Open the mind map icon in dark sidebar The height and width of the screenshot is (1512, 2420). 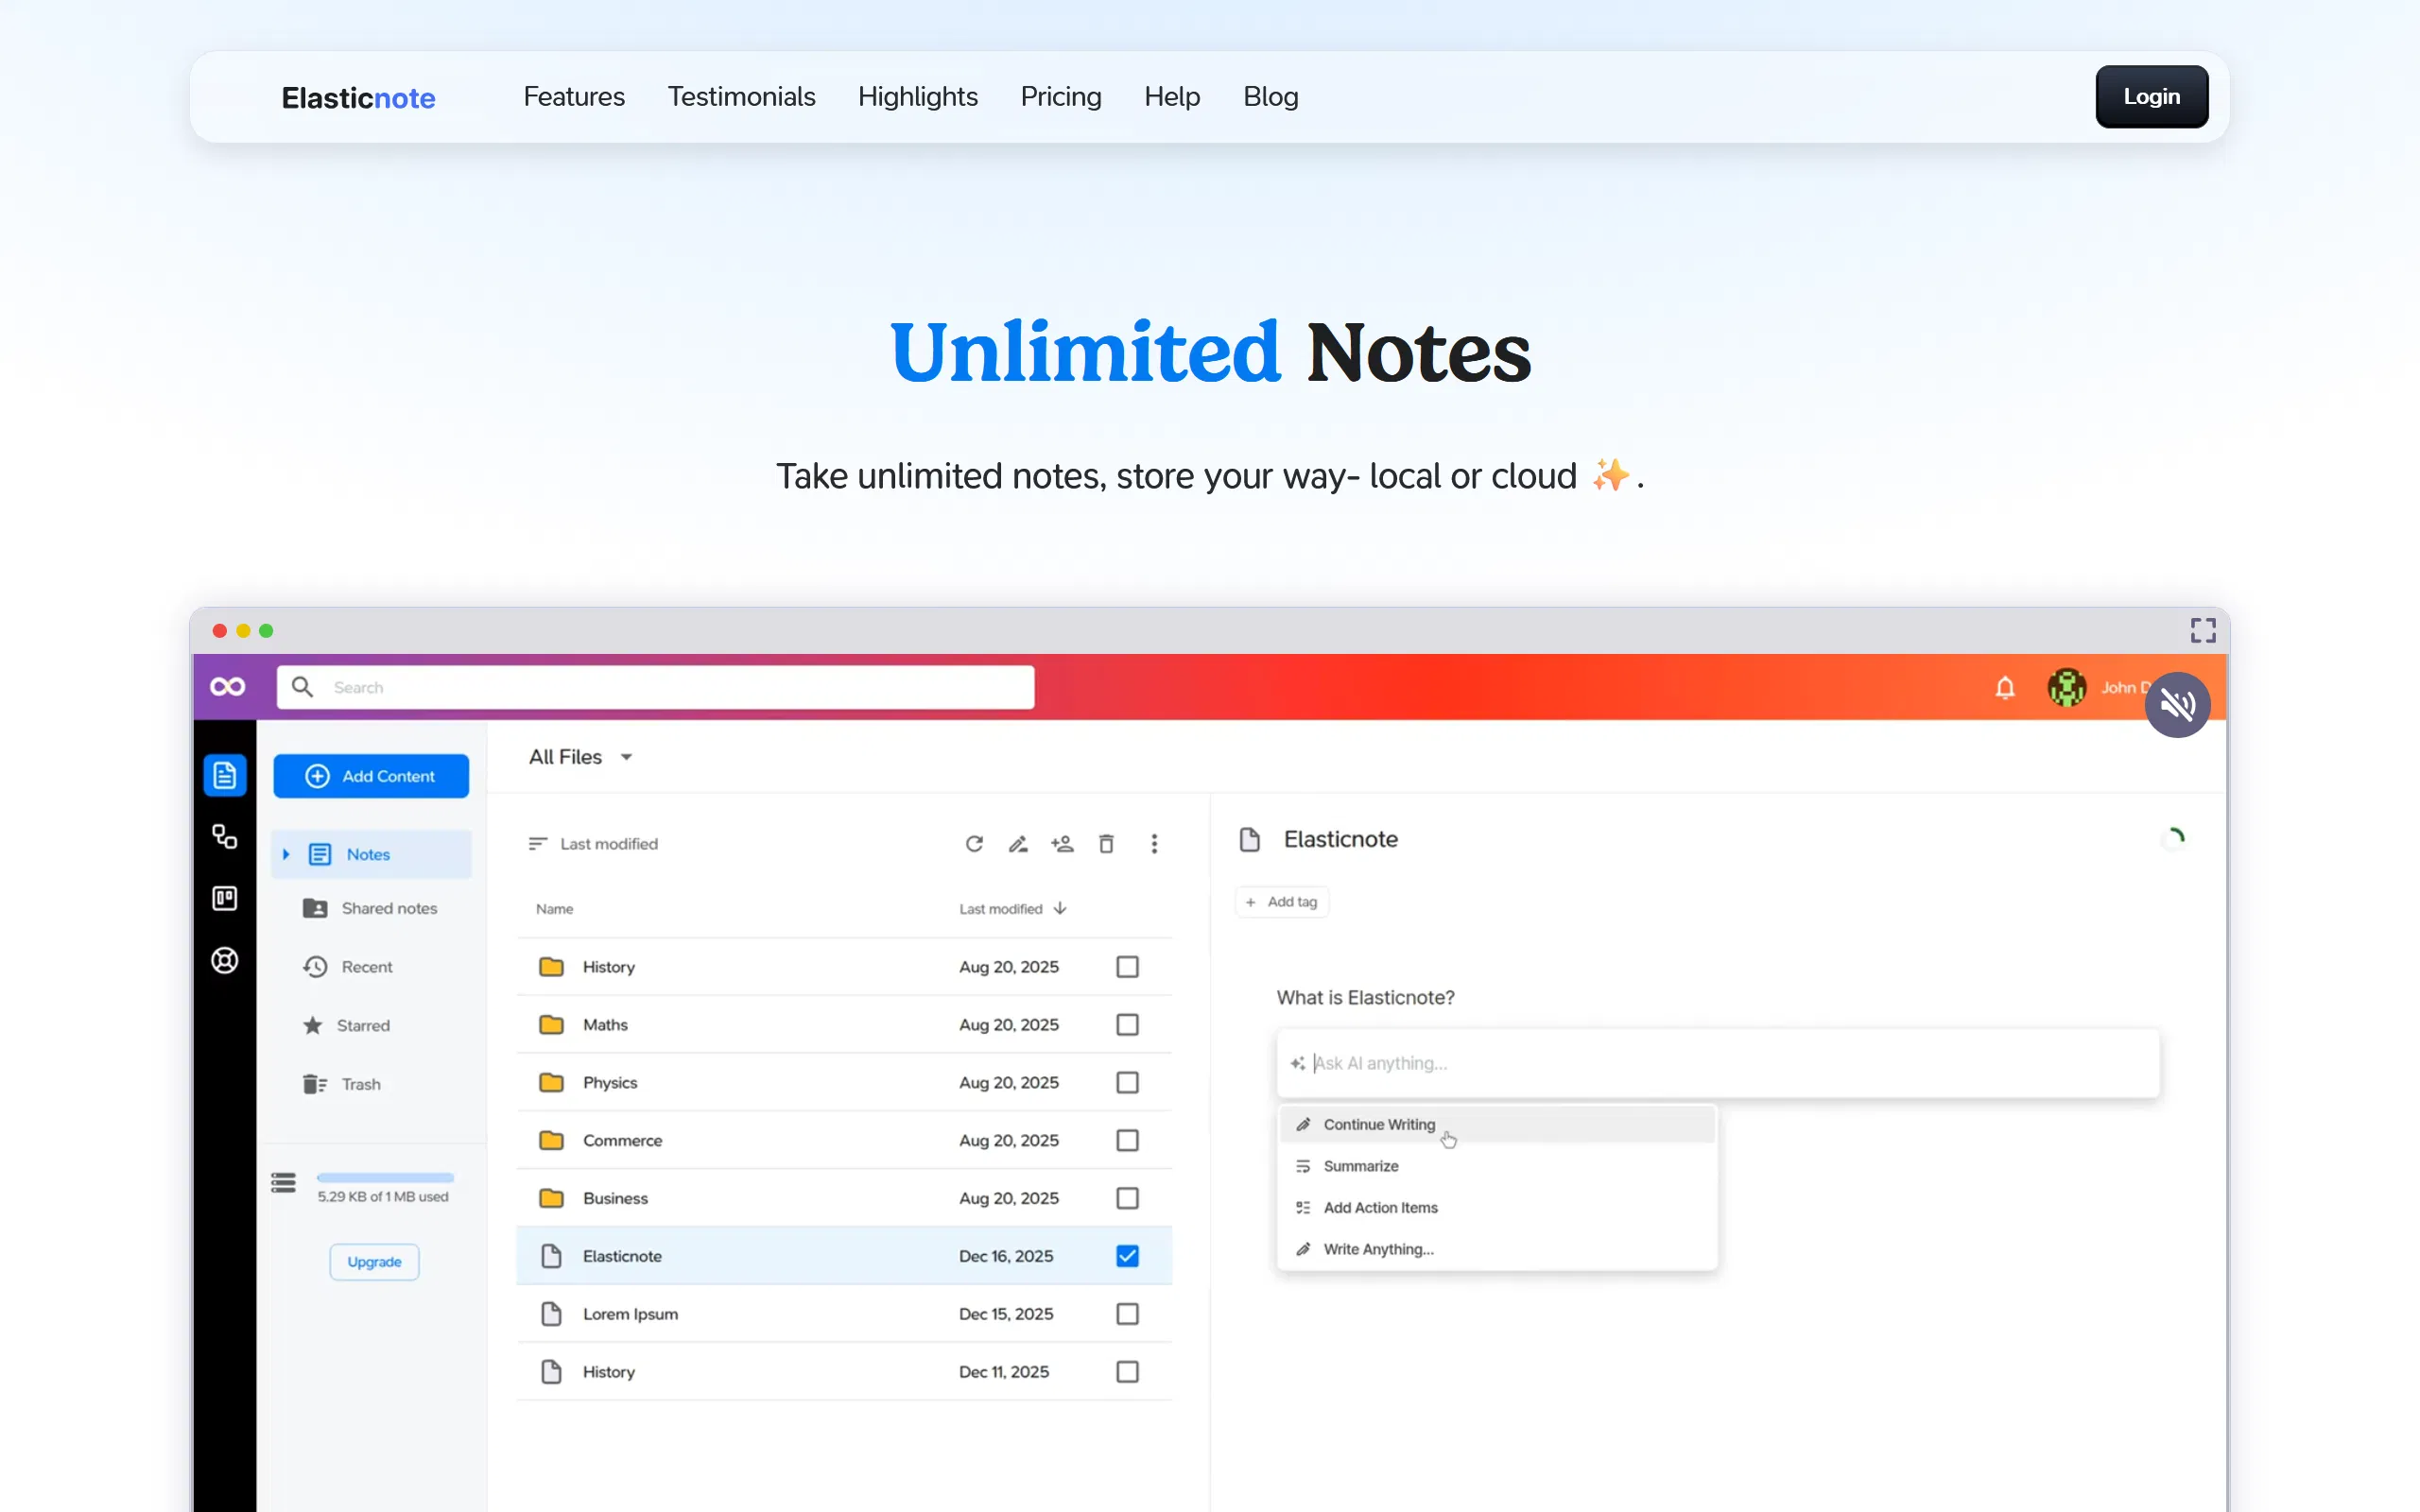click(225, 837)
